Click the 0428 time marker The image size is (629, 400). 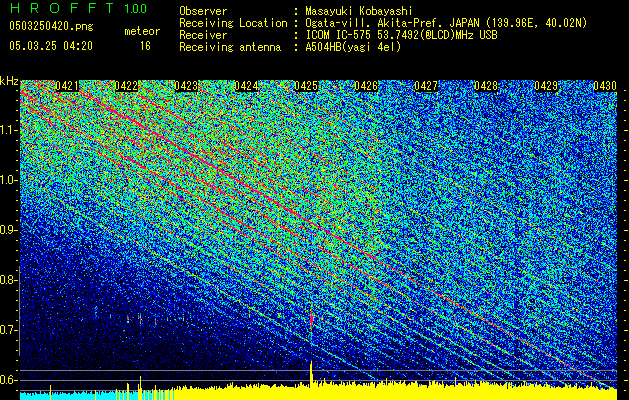click(486, 86)
